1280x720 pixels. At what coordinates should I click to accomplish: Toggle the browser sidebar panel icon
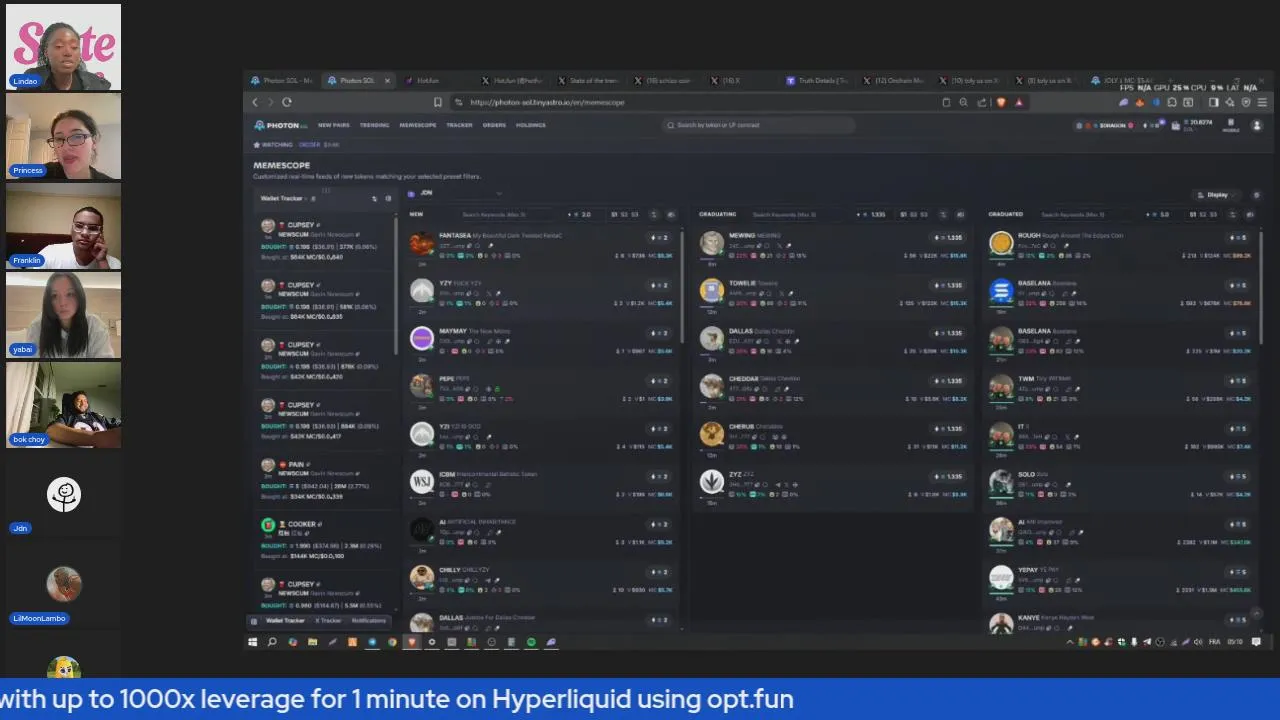click(1214, 102)
